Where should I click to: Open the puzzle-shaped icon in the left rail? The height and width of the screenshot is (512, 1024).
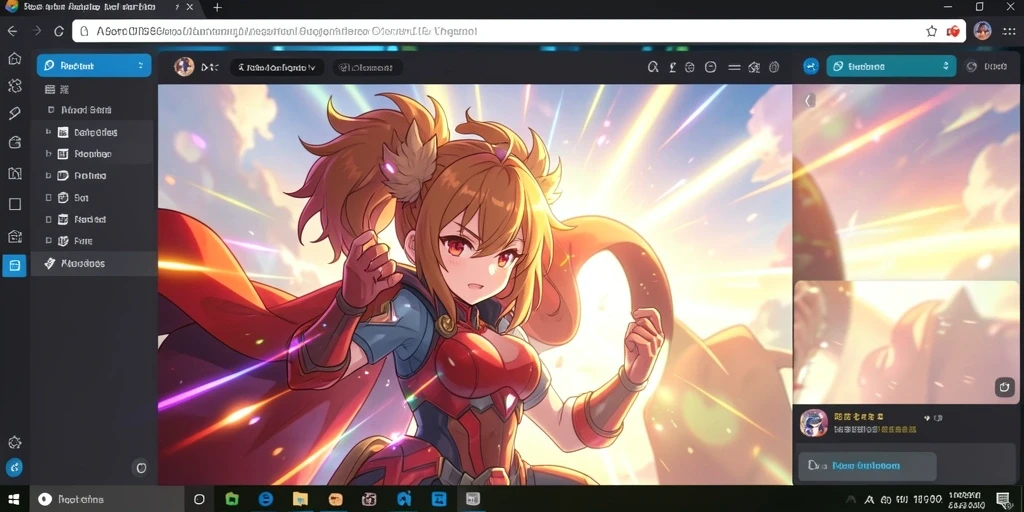click(14, 86)
